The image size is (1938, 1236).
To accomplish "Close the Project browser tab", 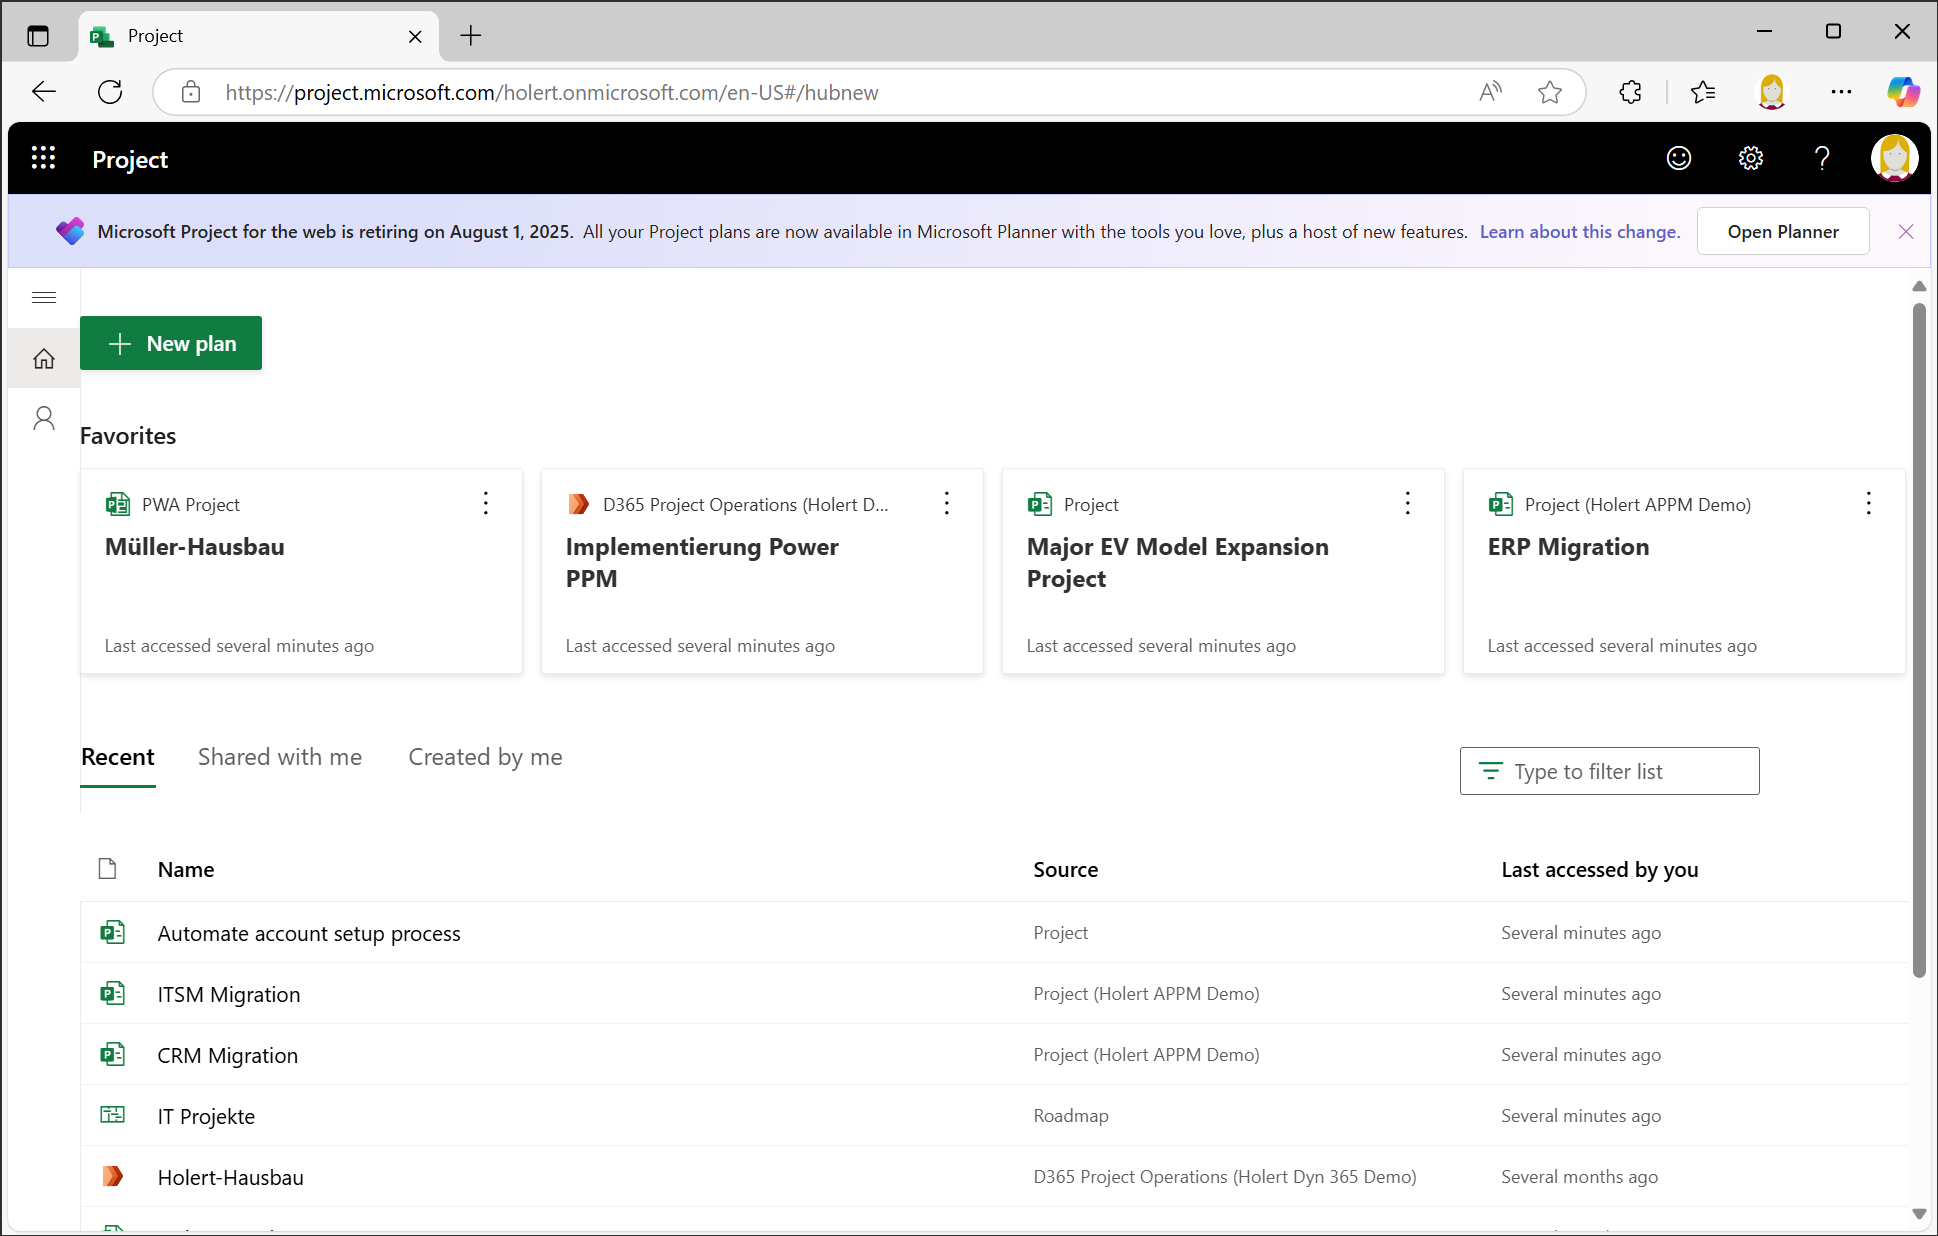I will tap(415, 36).
